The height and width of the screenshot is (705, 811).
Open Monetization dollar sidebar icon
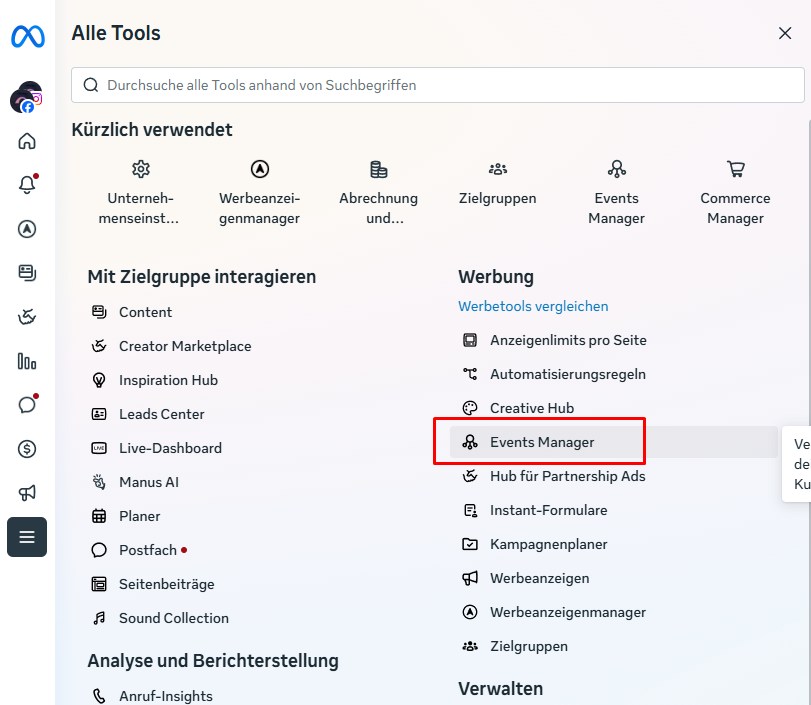[27, 448]
